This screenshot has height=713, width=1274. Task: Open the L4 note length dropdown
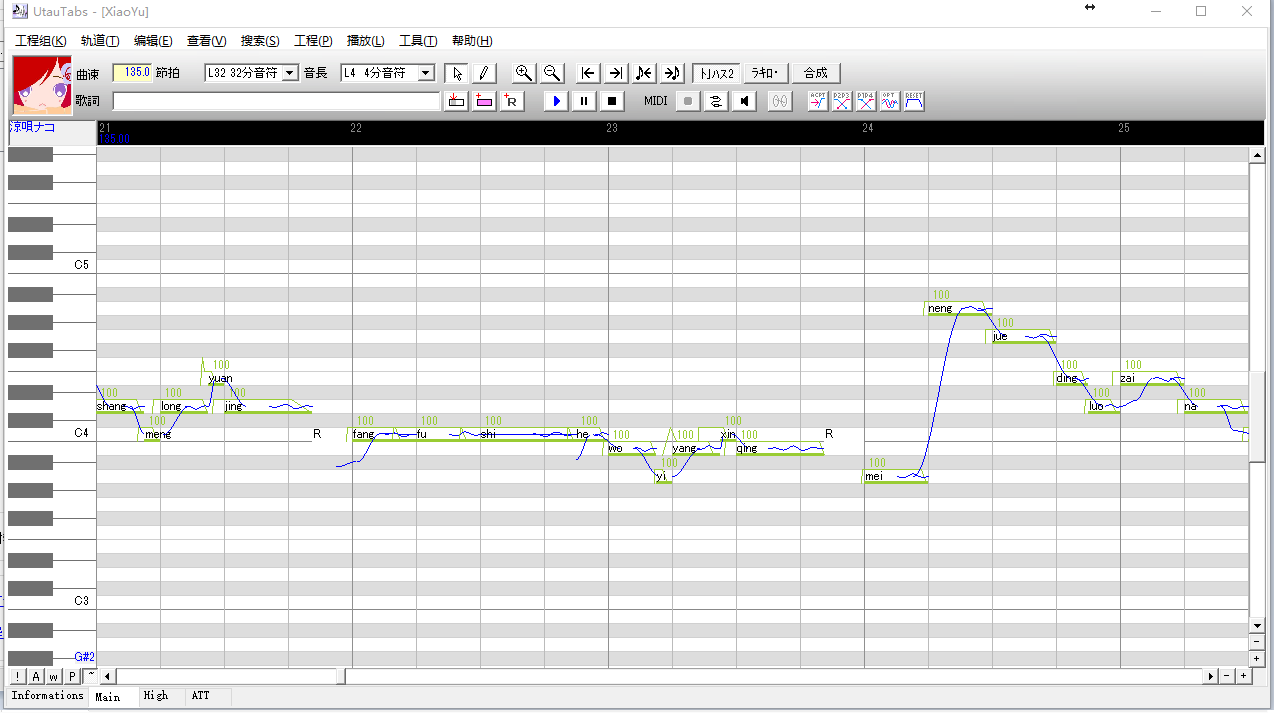[426, 73]
